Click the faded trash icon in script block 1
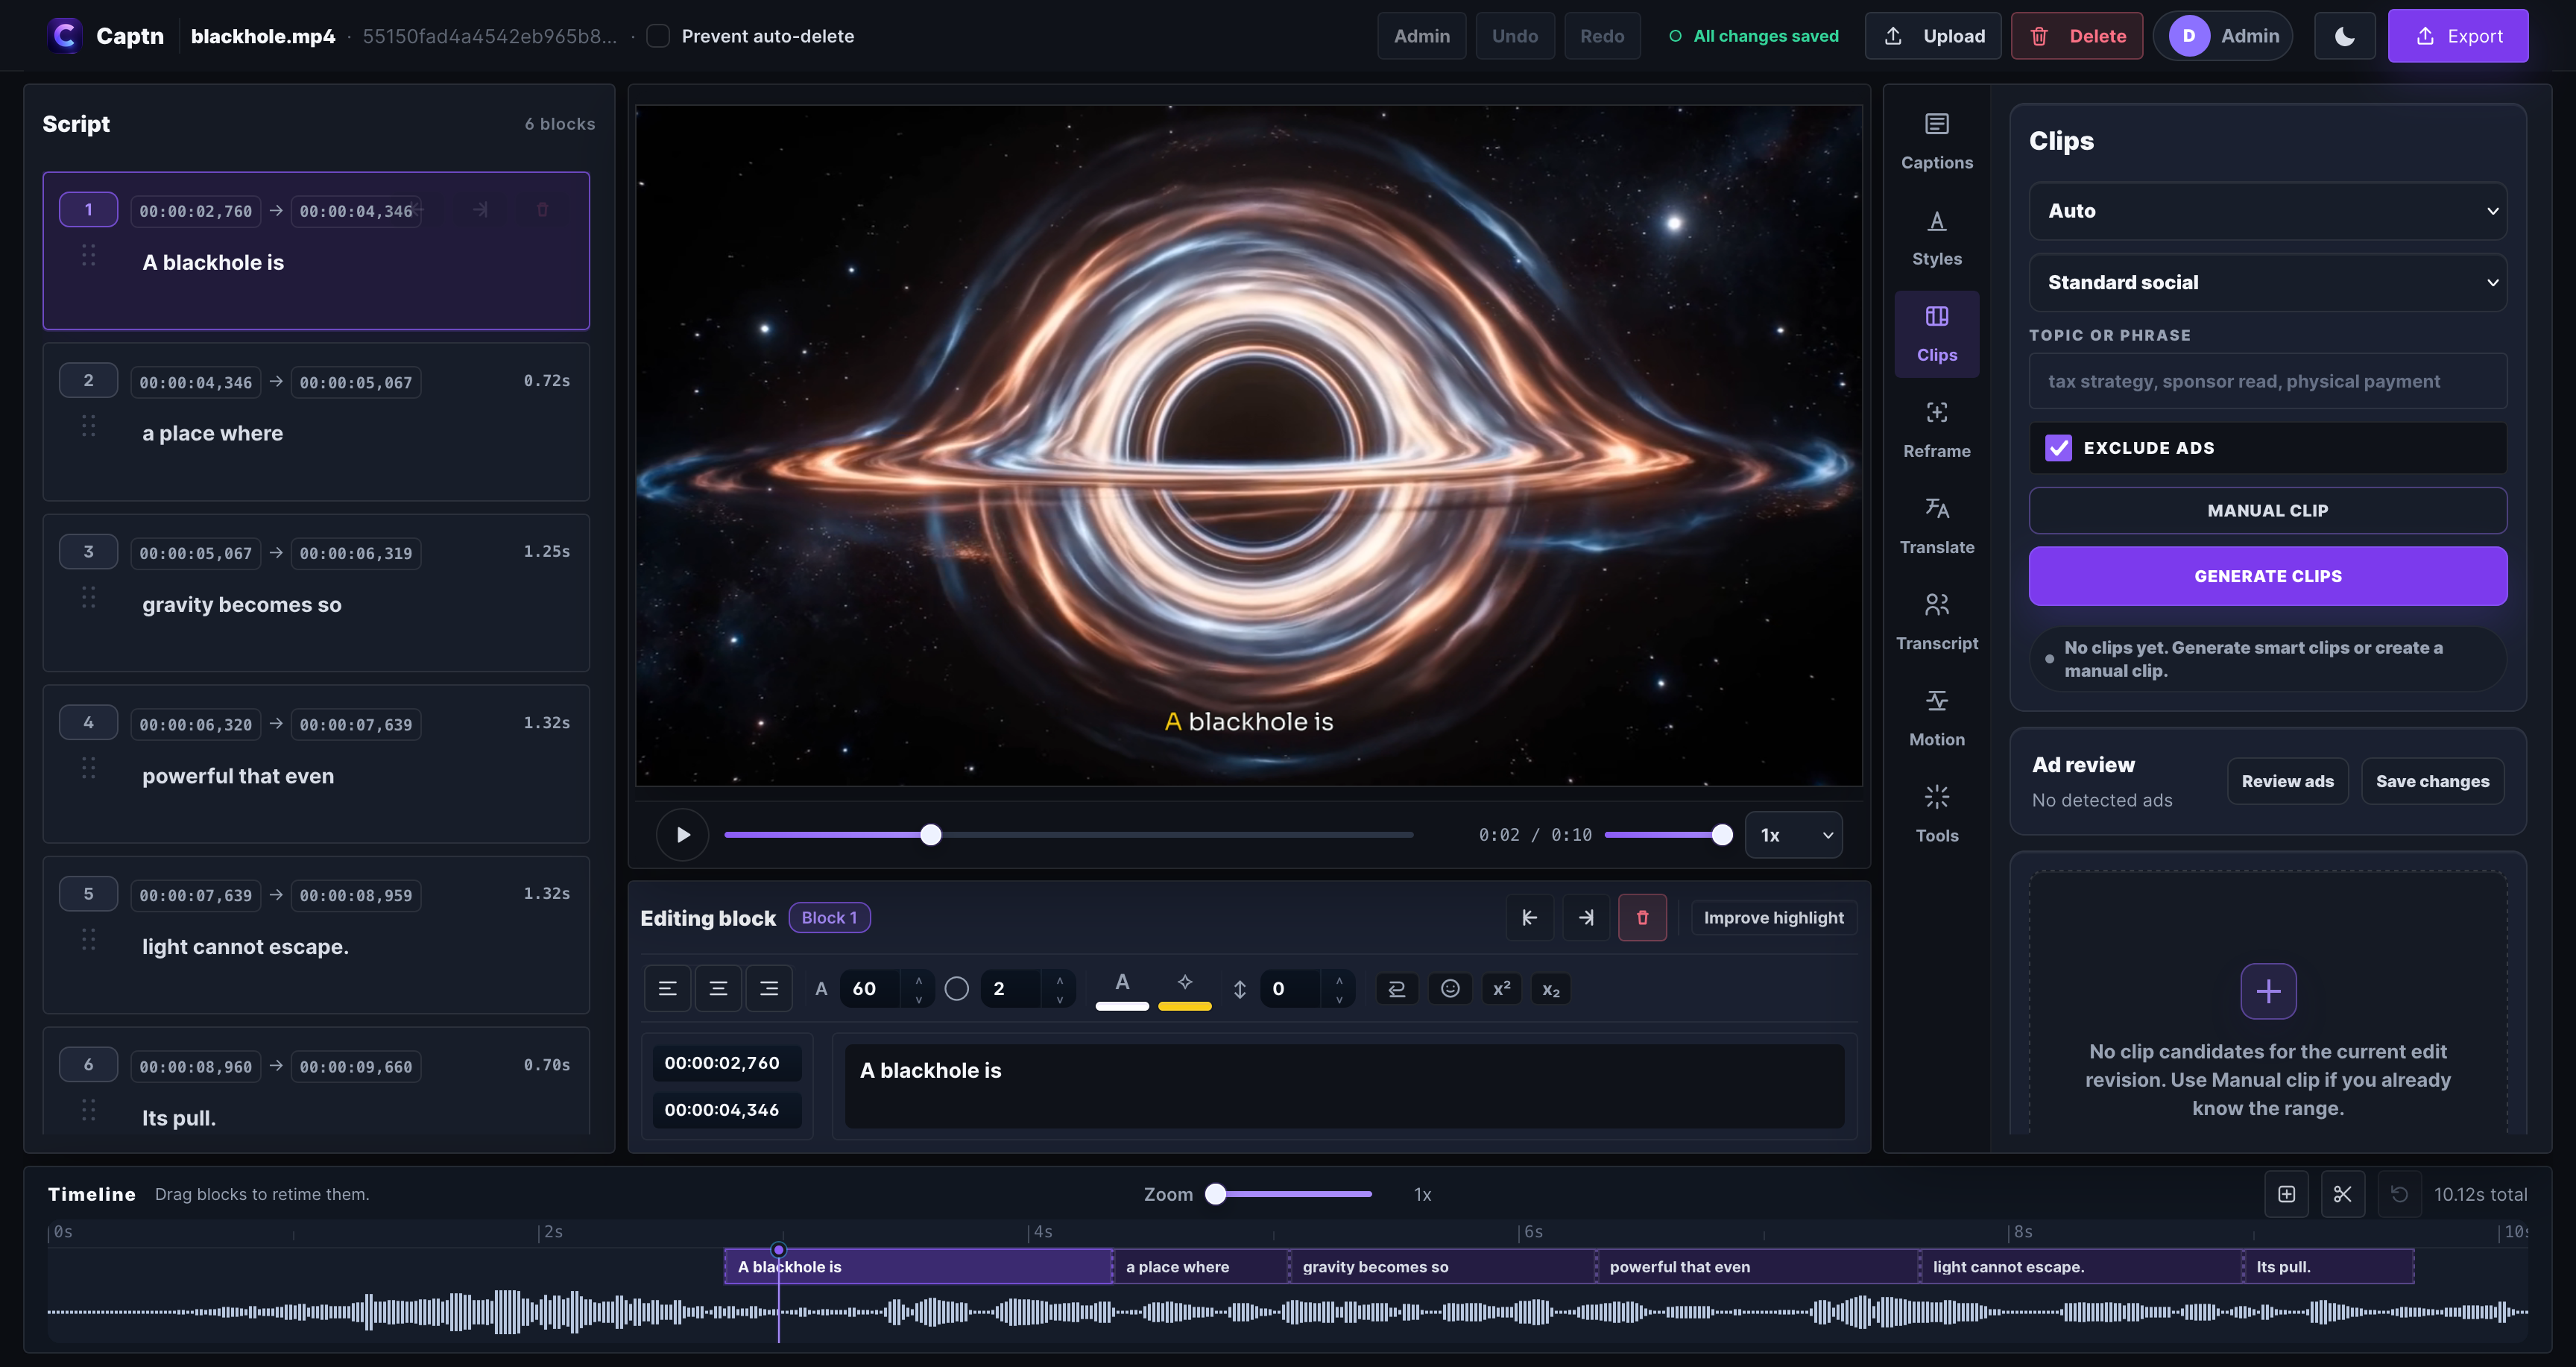The height and width of the screenshot is (1367, 2576). 542,209
